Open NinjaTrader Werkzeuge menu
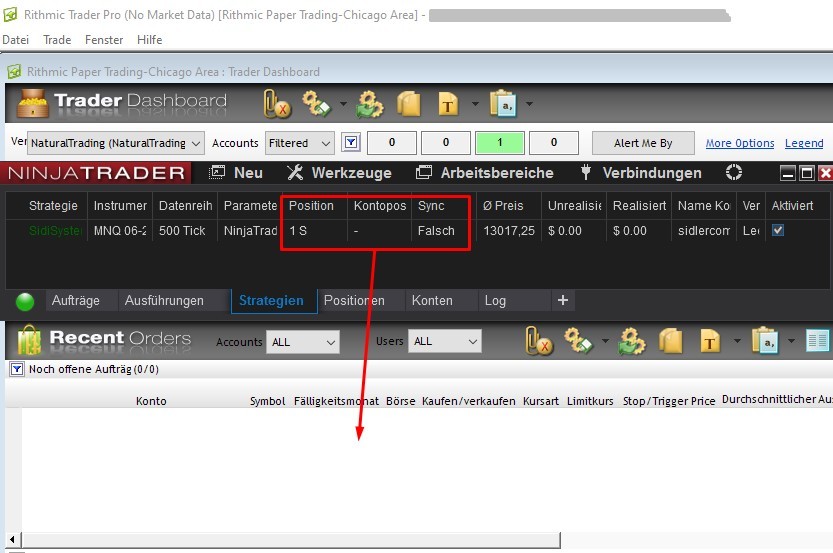 [339, 173]
